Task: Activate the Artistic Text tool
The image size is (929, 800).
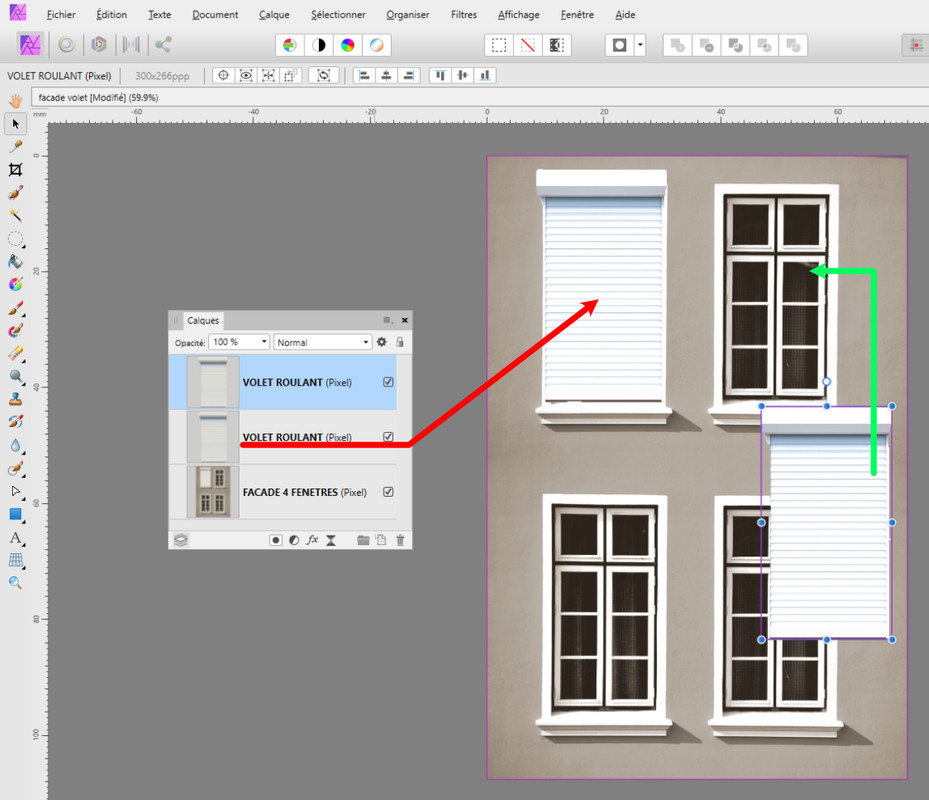Action: 15,537
